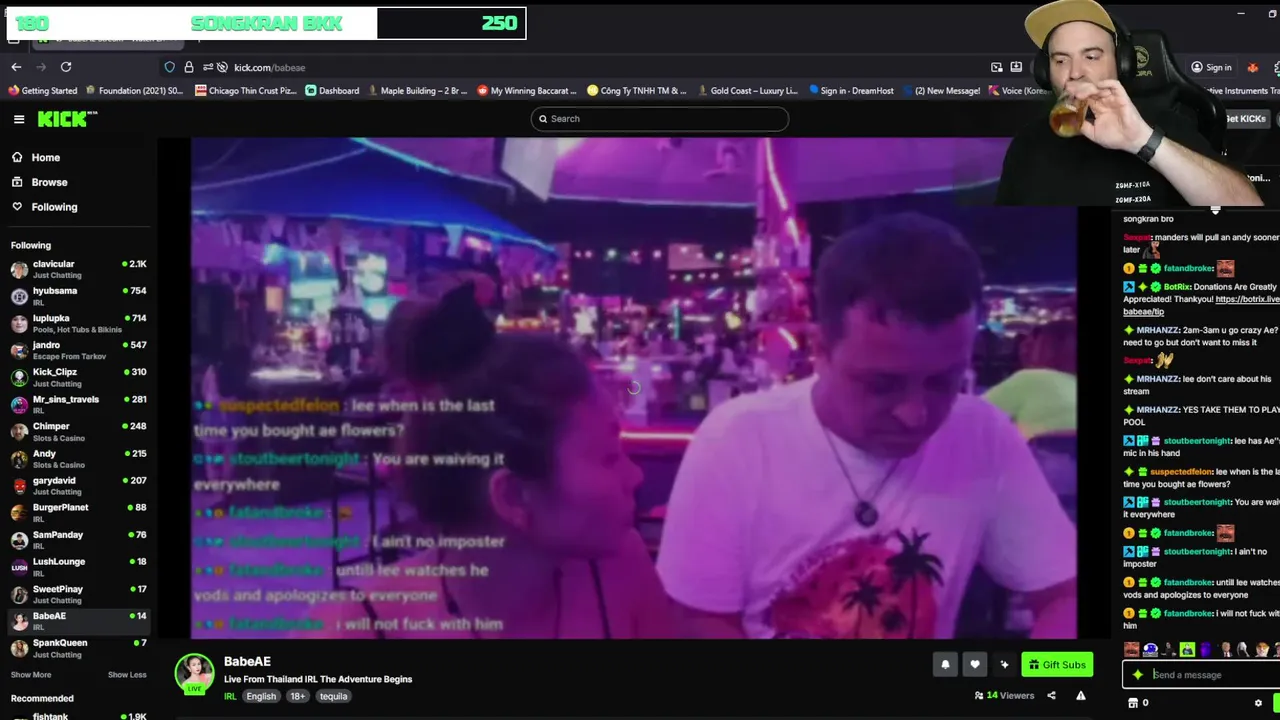Click the green sparkle icon in chat box

pyautogui.click(x=1137, y=675)
